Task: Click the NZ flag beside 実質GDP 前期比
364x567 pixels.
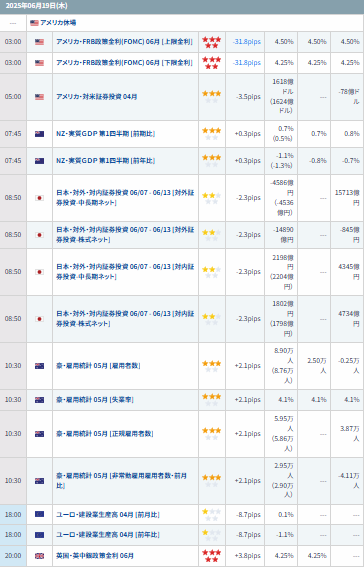Action: [39, 134]
